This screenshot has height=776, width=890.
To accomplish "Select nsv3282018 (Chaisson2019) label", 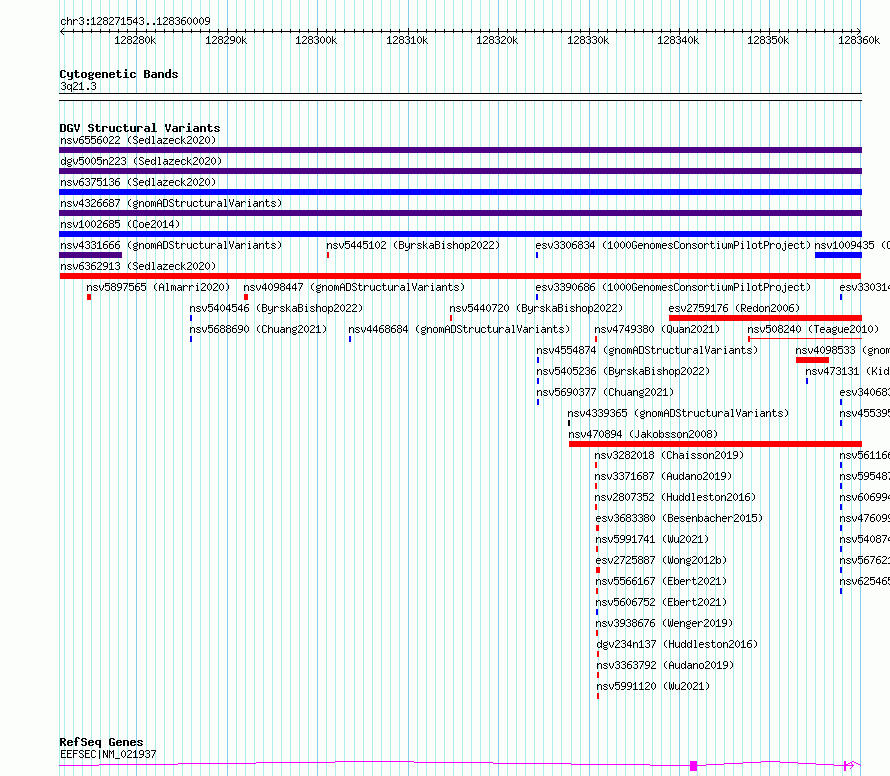I will [669, 455].
